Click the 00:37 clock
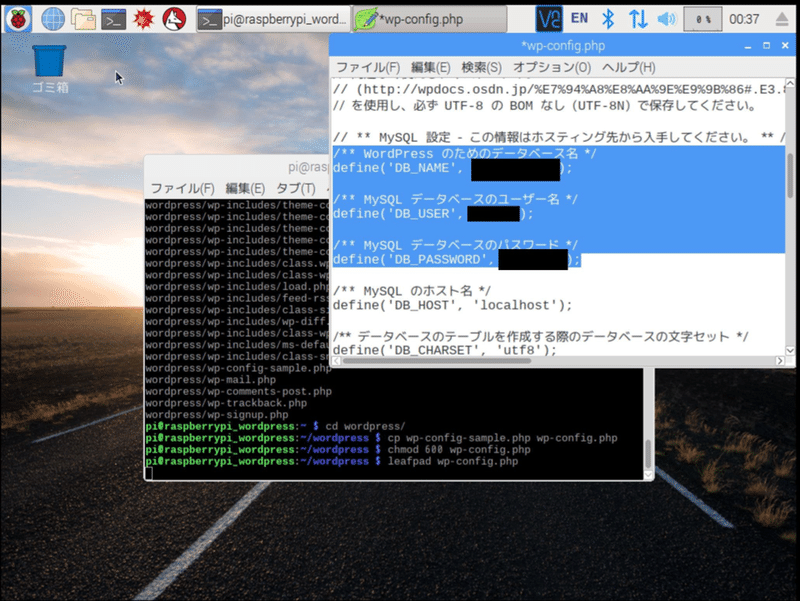This screenshot has width=800, height=601. pos(744,19)
